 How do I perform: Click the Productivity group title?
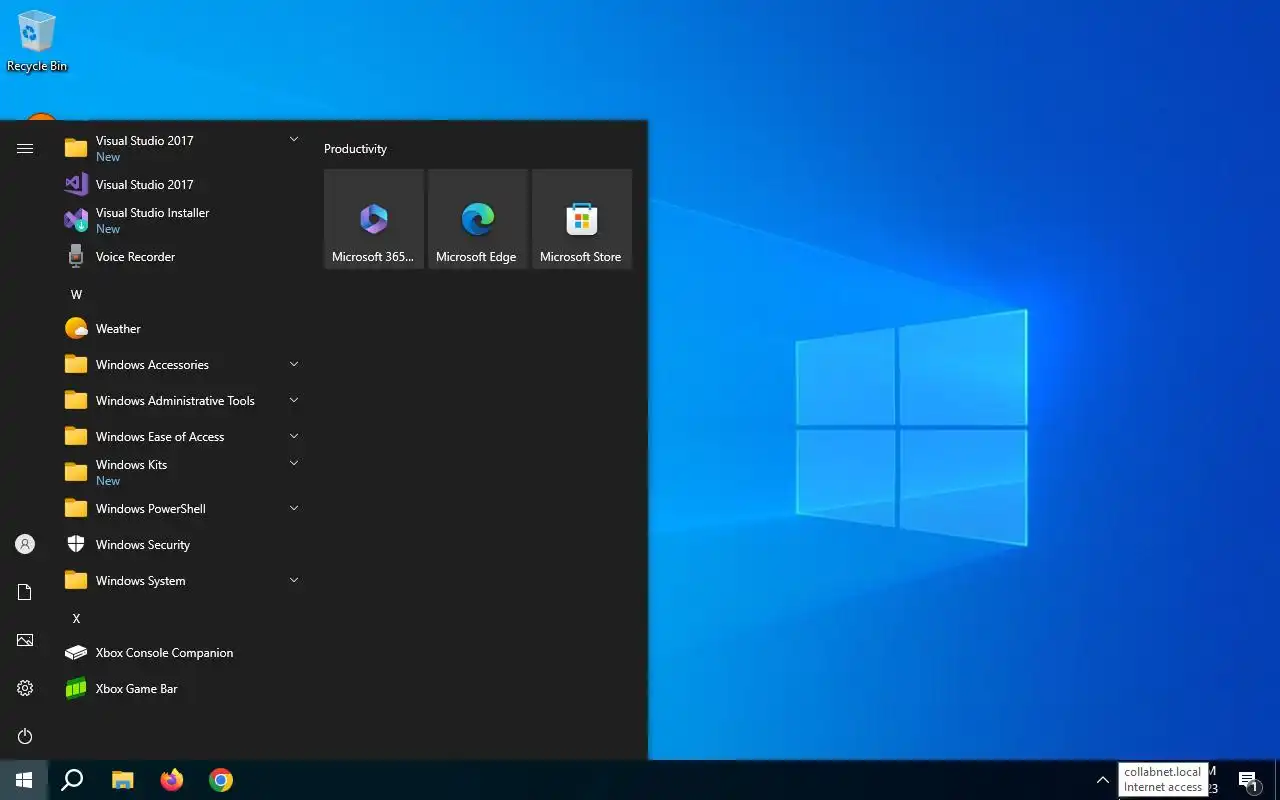[355, 149]
